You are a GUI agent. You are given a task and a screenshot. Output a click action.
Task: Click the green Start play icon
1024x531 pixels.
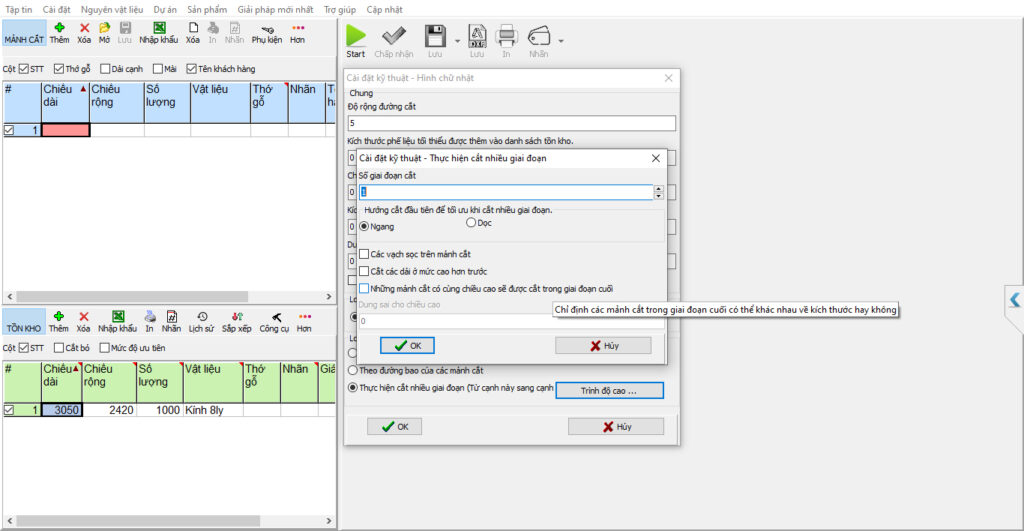(x=356, y=36)
